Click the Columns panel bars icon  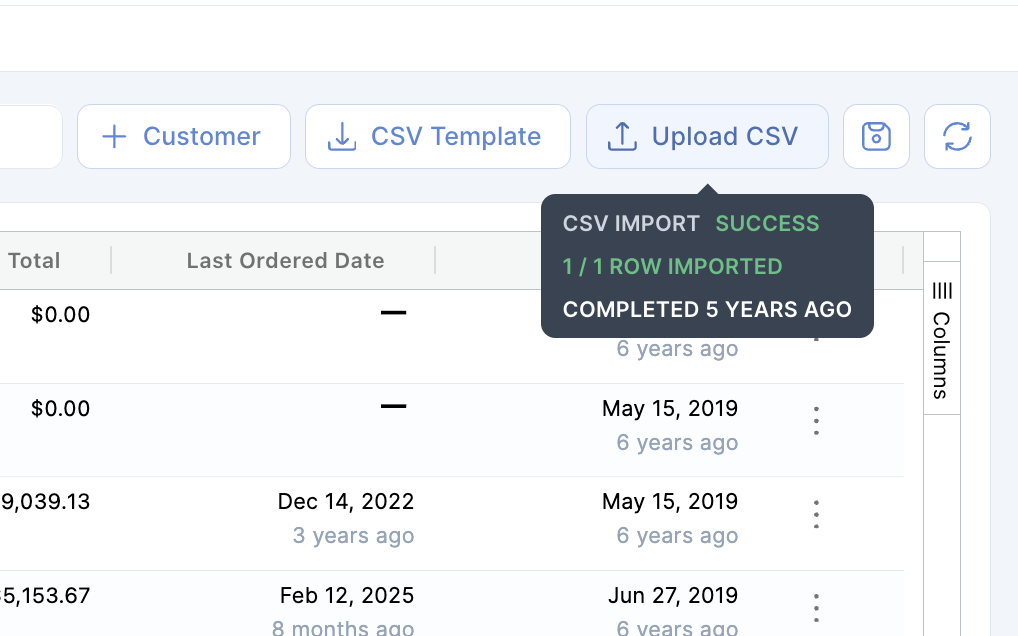coord(942,291)
